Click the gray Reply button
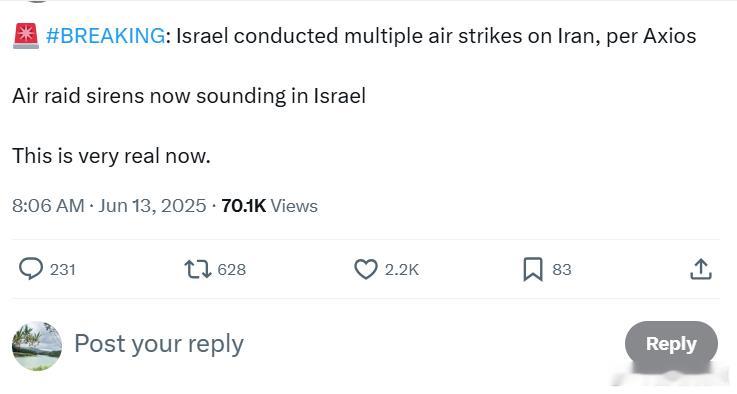 click(x=671, y=344)
